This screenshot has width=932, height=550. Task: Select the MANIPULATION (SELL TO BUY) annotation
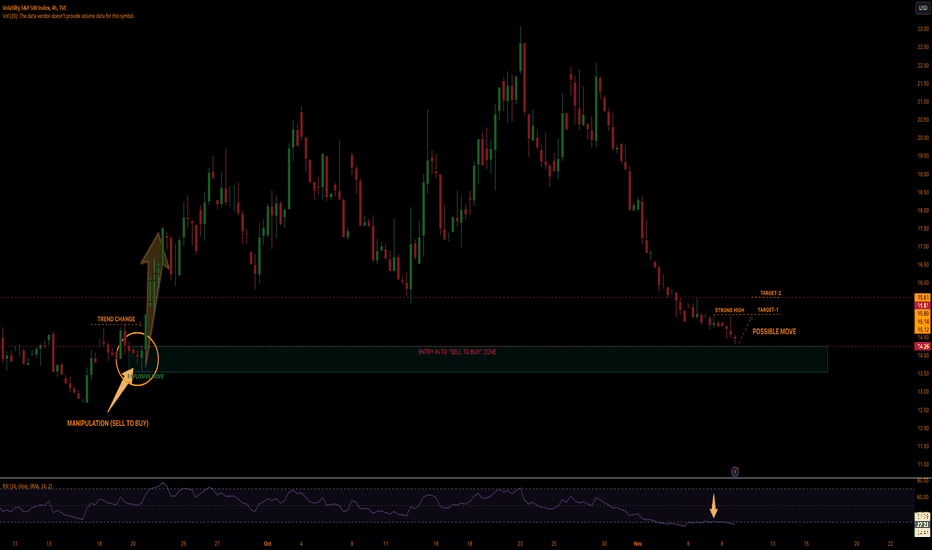(108, 423)
